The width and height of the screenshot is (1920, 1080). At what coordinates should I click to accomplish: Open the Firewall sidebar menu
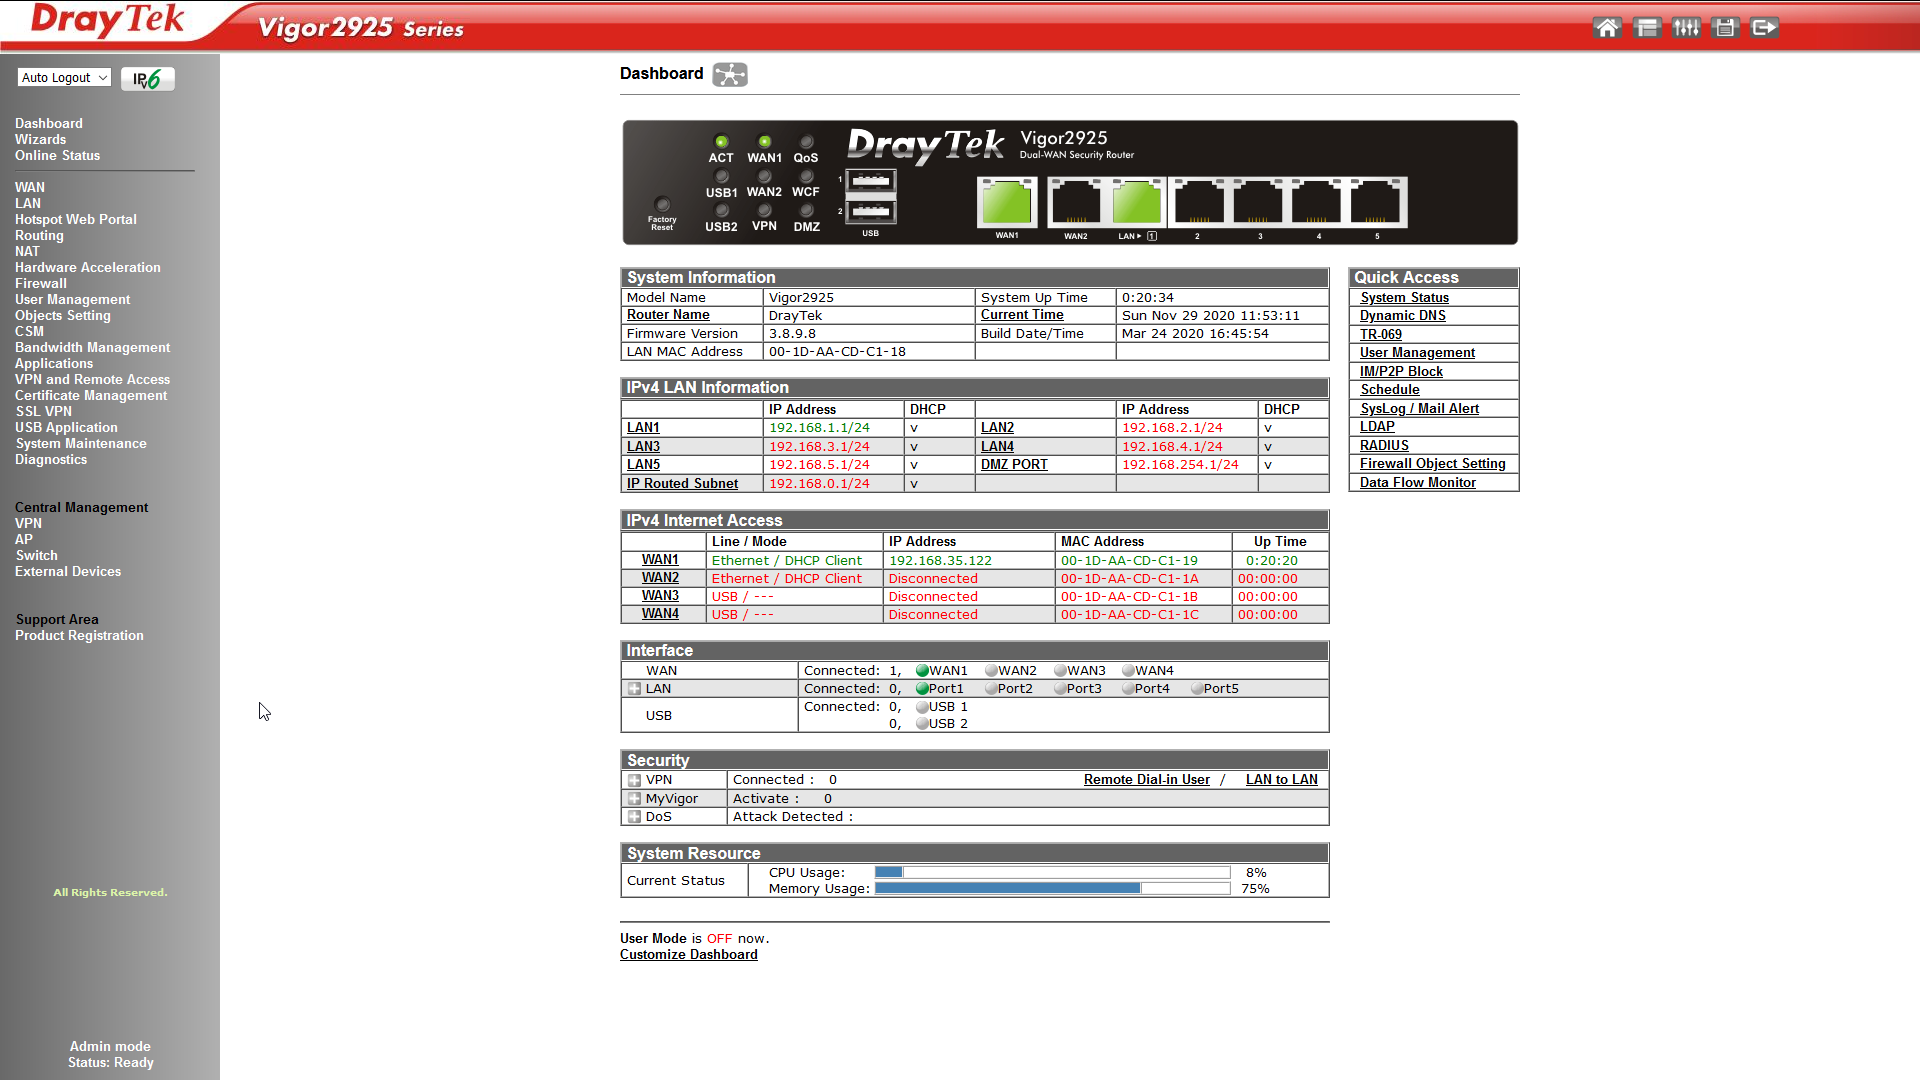40,284
